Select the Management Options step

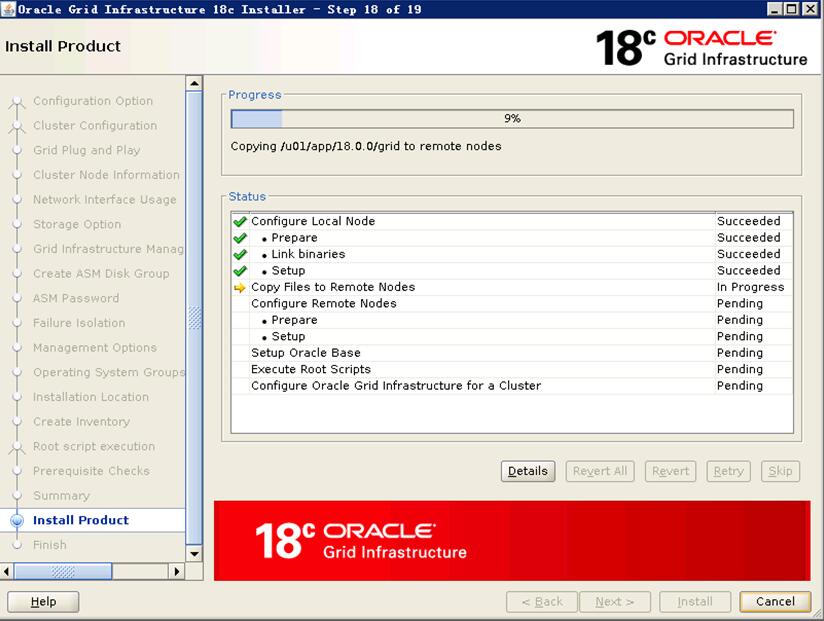point(95,348)
